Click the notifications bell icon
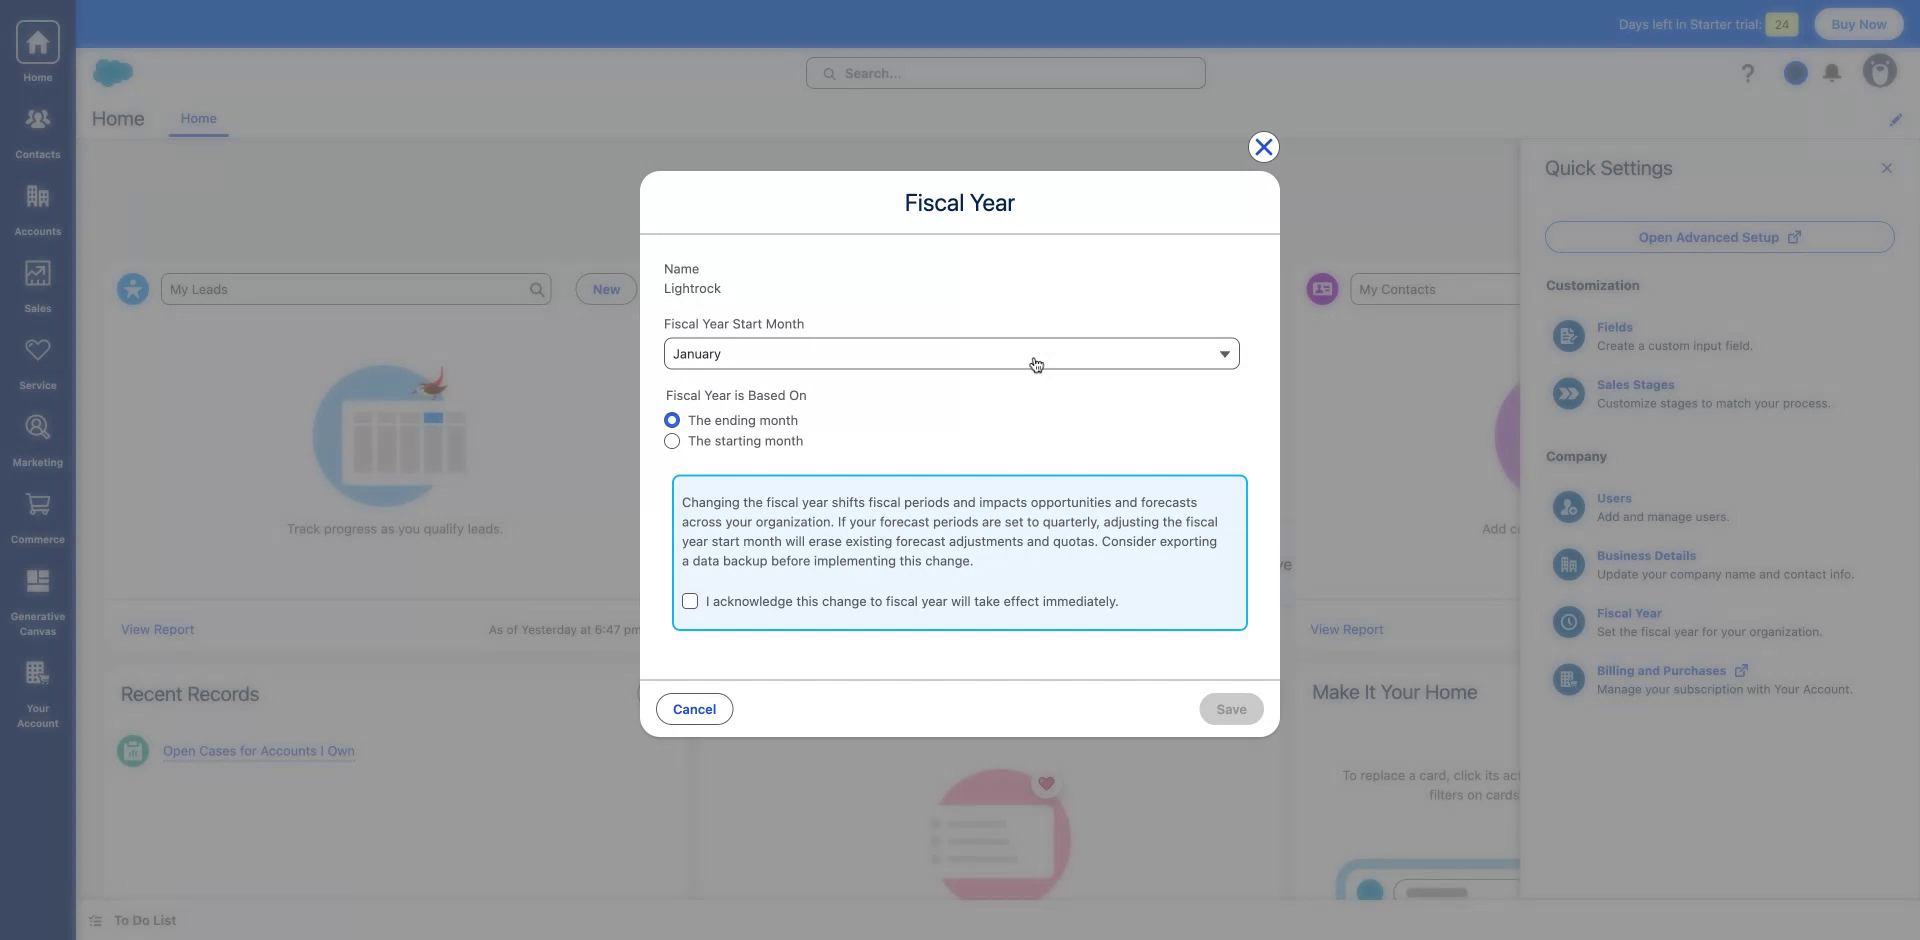The height and width of the screenshot is (940, 1920). point(1833,72)
